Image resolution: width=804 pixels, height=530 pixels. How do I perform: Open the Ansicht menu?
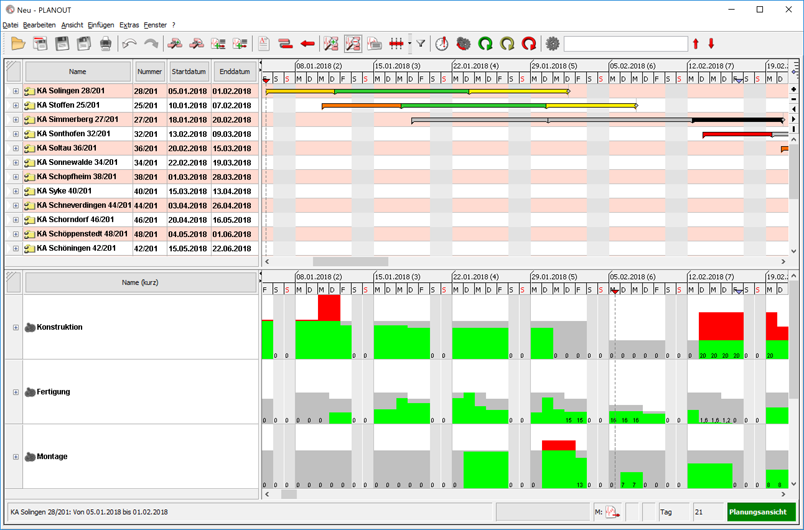pos(72,25)
